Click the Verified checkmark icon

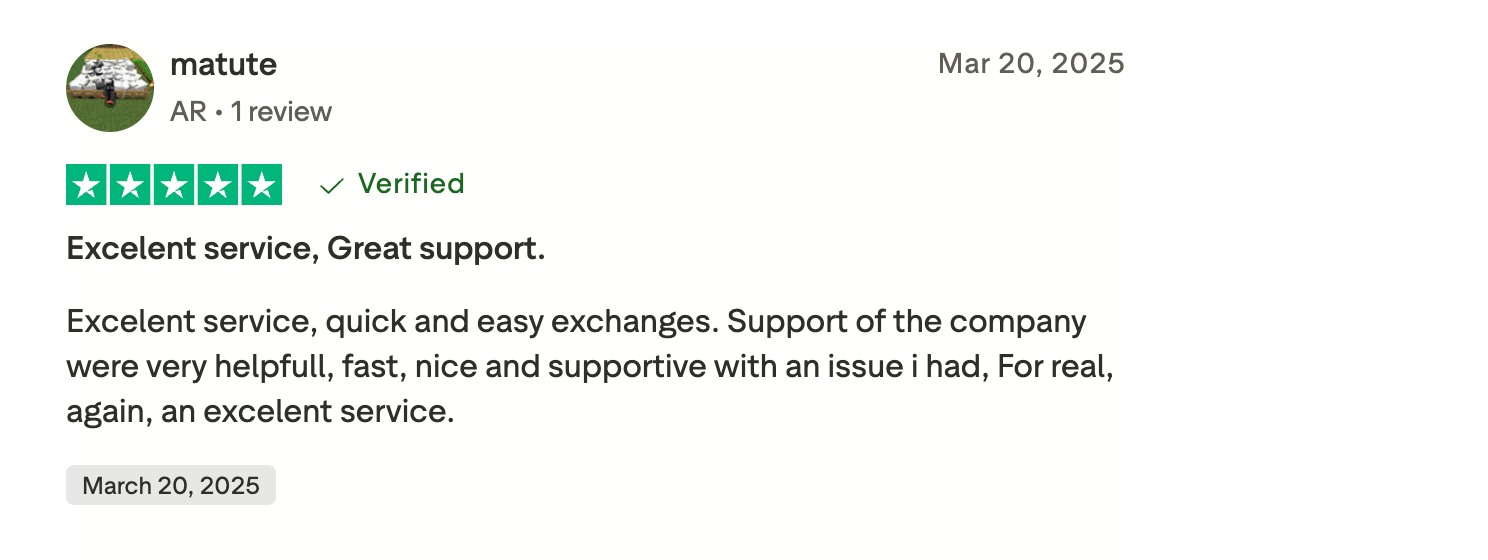pos(331,185)
